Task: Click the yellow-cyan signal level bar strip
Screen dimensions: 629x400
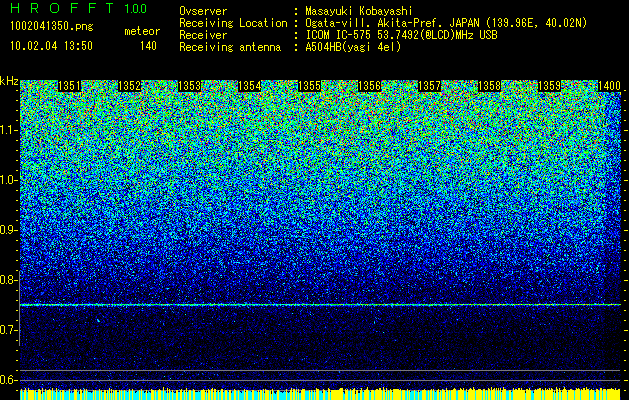Action: pos(320,394)
